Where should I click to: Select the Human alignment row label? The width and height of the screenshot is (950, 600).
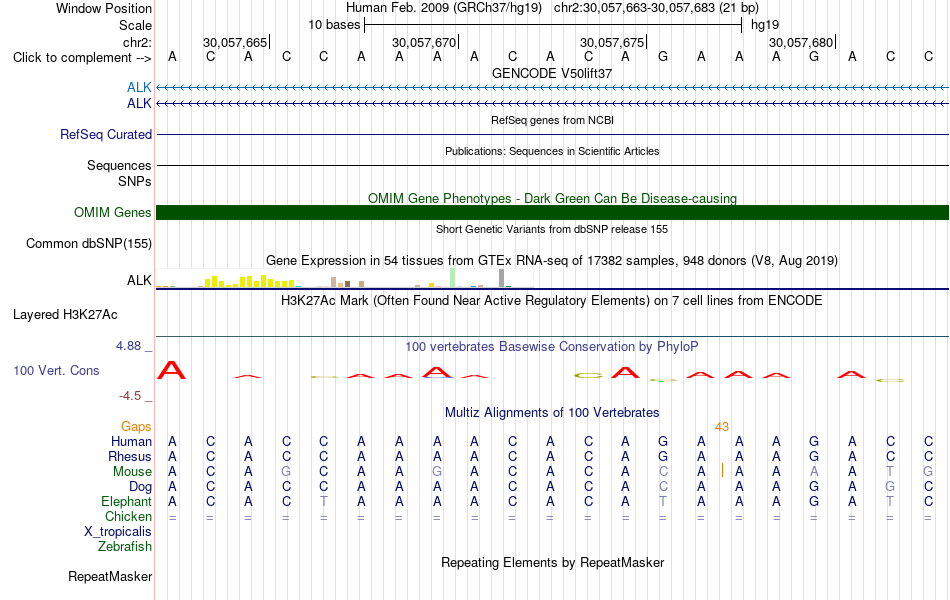(x=131, y=441)
